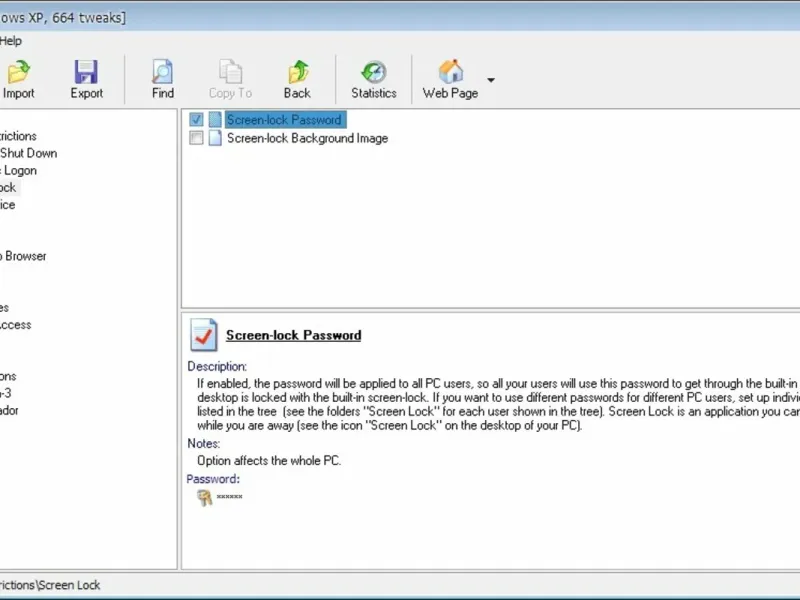This screenshot has width=800, height=600.
Task: Click the Export floppy disk icon
Action: coord(86,72)
